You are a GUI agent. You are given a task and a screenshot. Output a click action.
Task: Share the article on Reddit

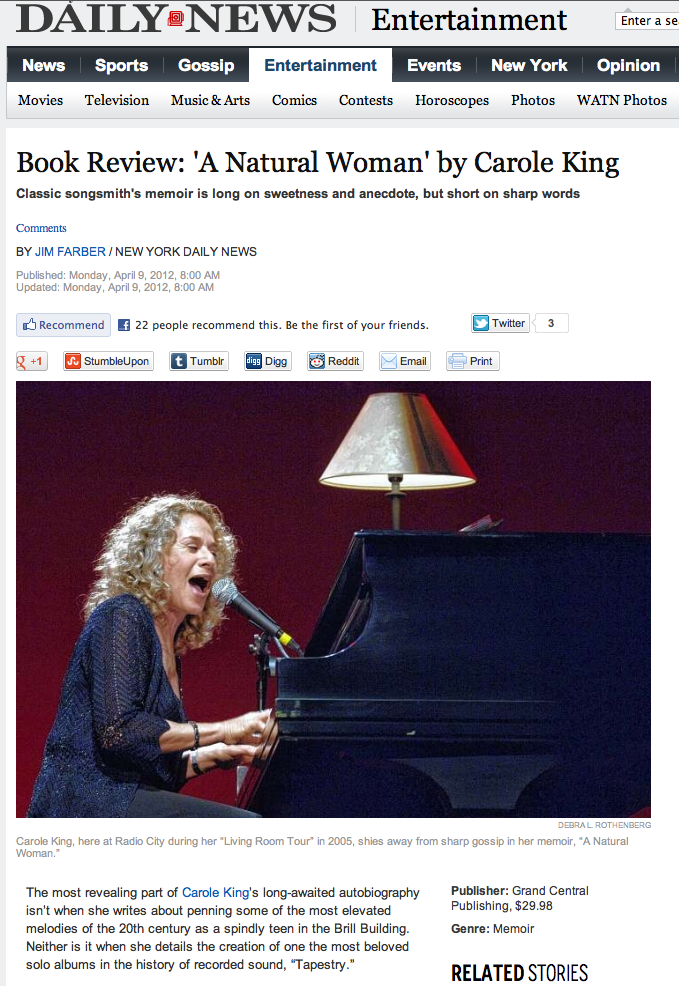click(x=336, y=361)
